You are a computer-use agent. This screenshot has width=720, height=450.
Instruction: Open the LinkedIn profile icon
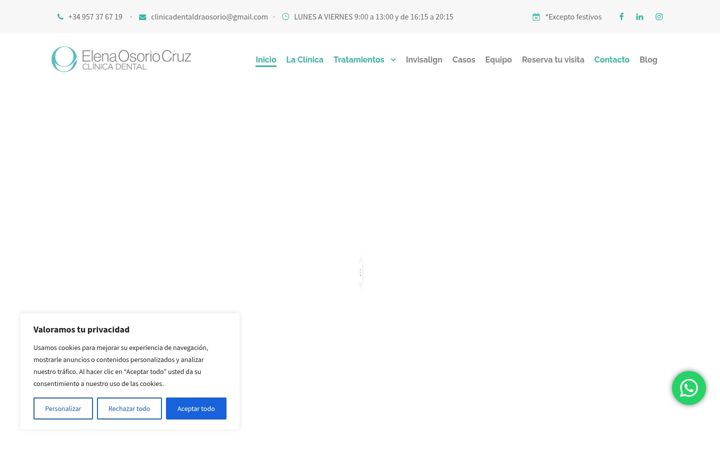pyautogui.click(x=640, y=17)
